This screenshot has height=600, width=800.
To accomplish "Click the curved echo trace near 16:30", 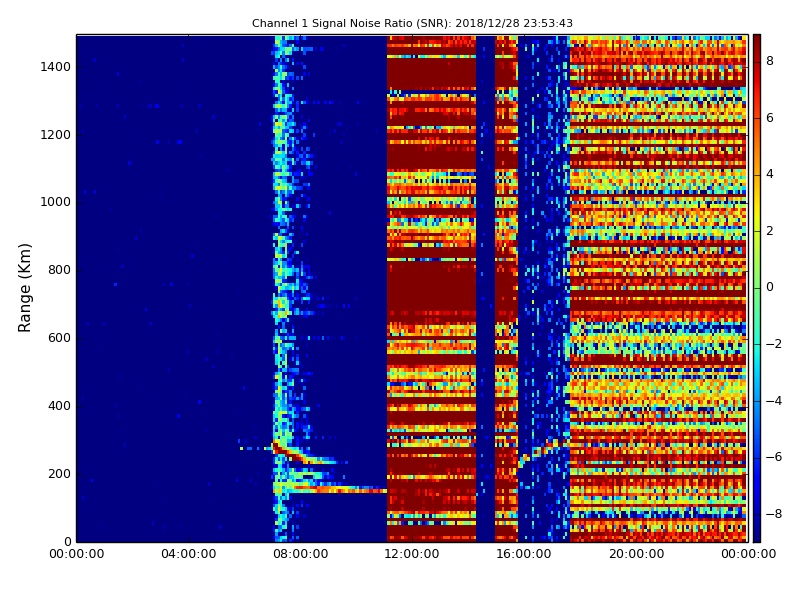I will point(543,453).
